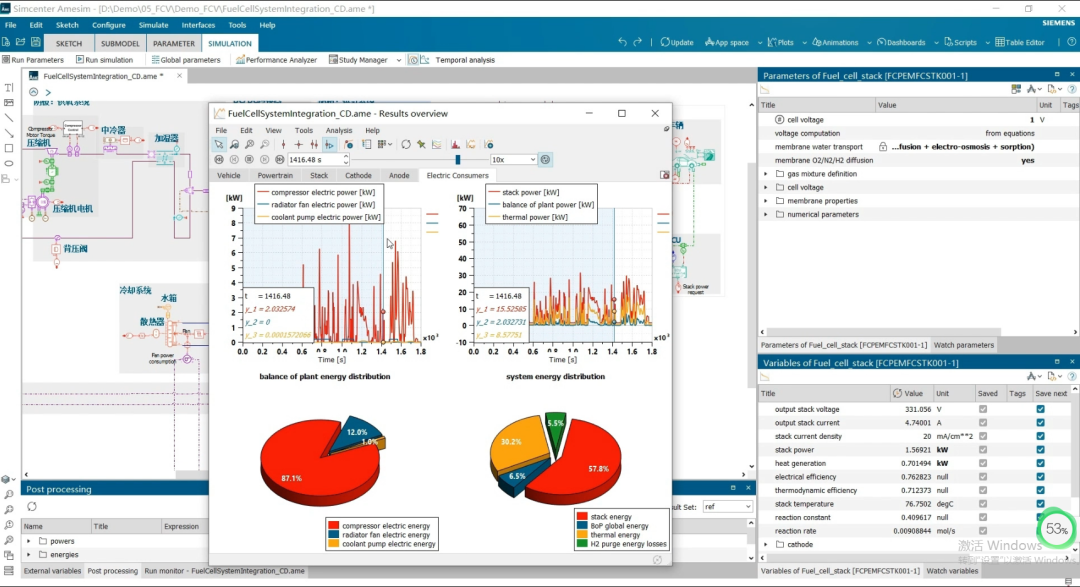The width and height of the screenshot is (1080, 587).
Task: Toggle Saved checkbox for output stack voltage
Action: pyautogui.click(x=983, y=409)
